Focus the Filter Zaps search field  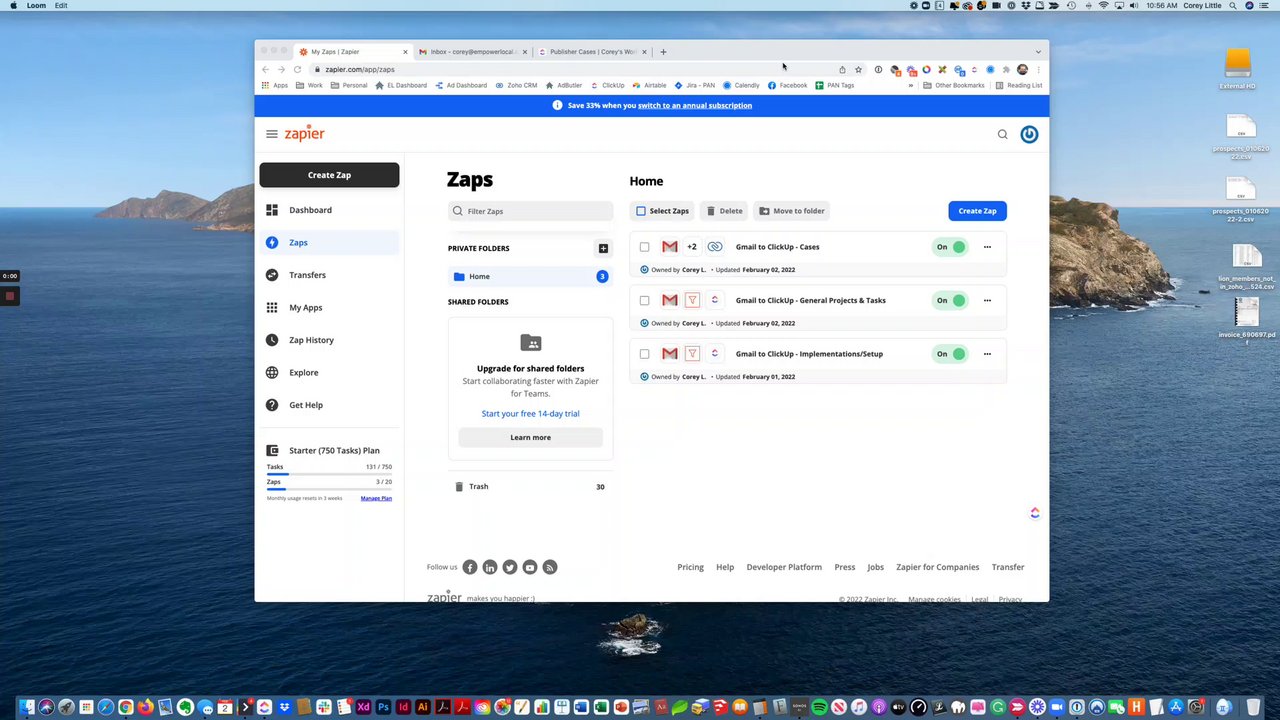pyautogui.click(x=530, y=211)
